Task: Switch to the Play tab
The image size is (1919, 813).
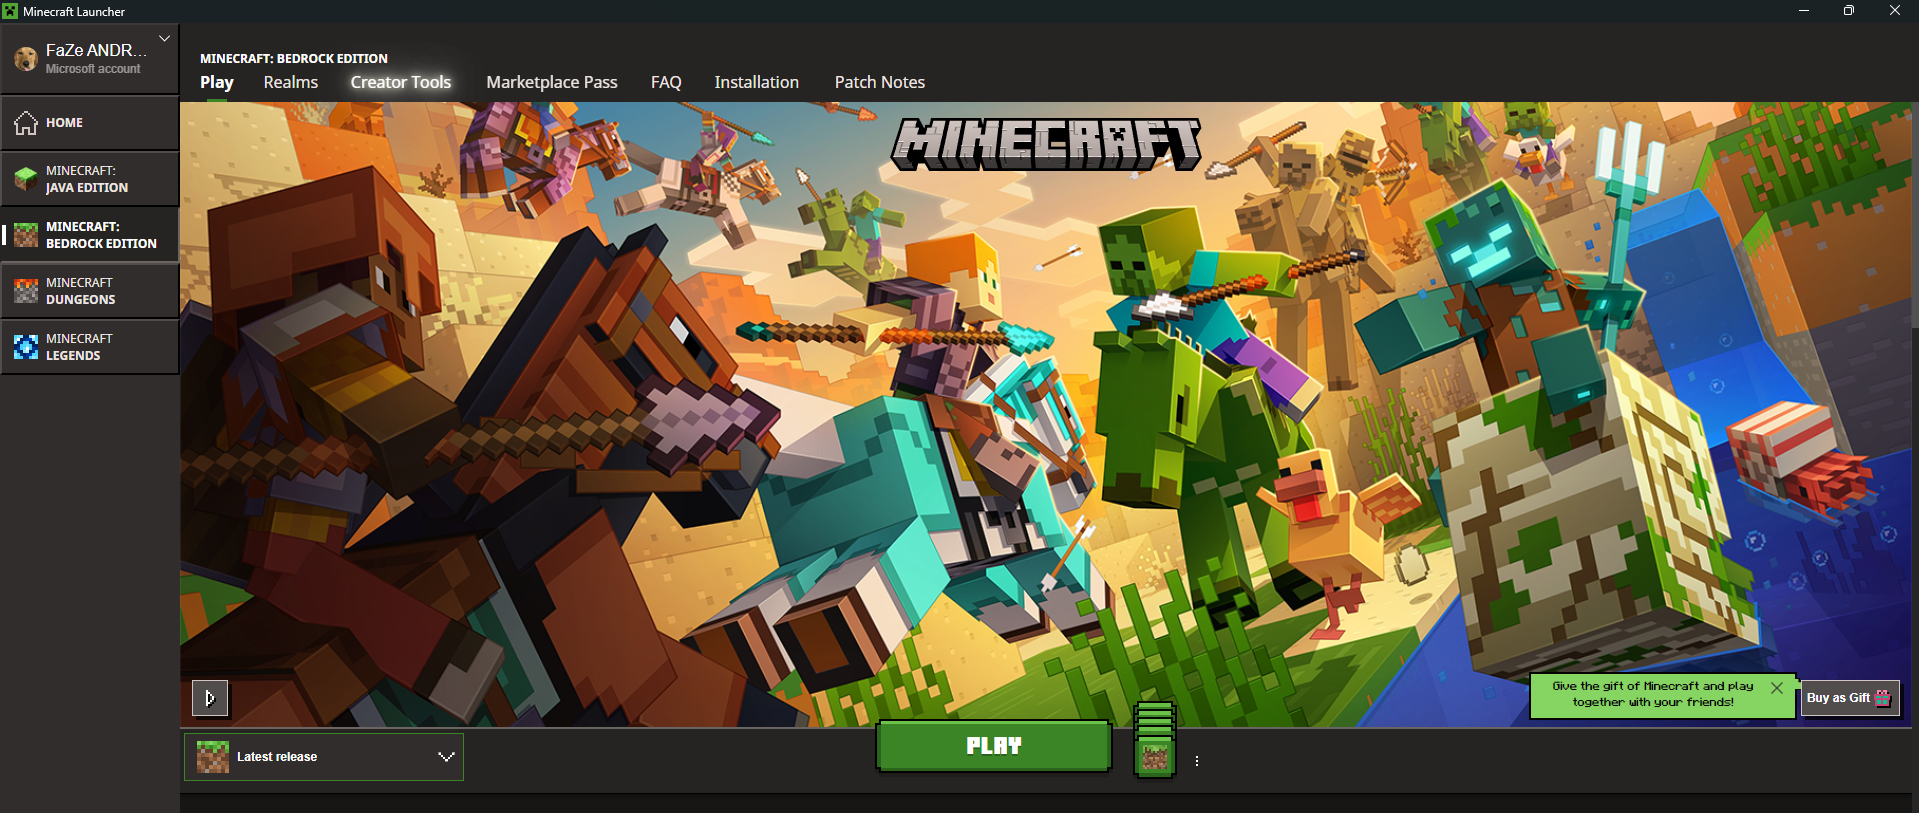Action: (217, 82)
